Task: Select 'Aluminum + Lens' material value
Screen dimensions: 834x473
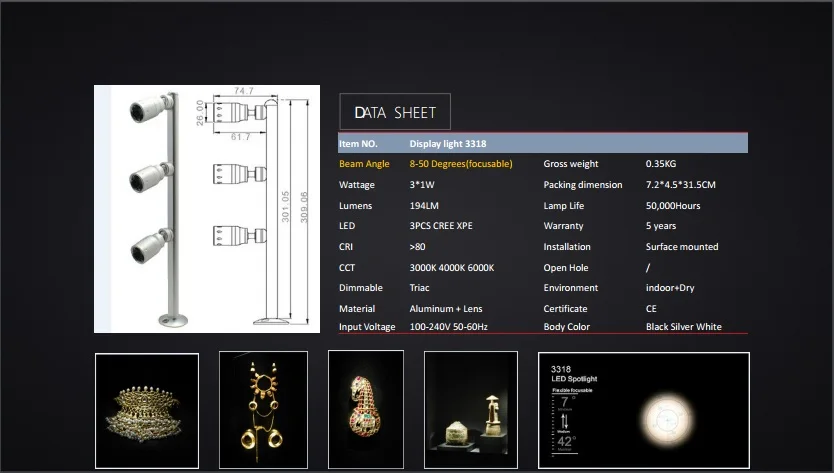Action: pyautogui.click(x=446, y=309)
